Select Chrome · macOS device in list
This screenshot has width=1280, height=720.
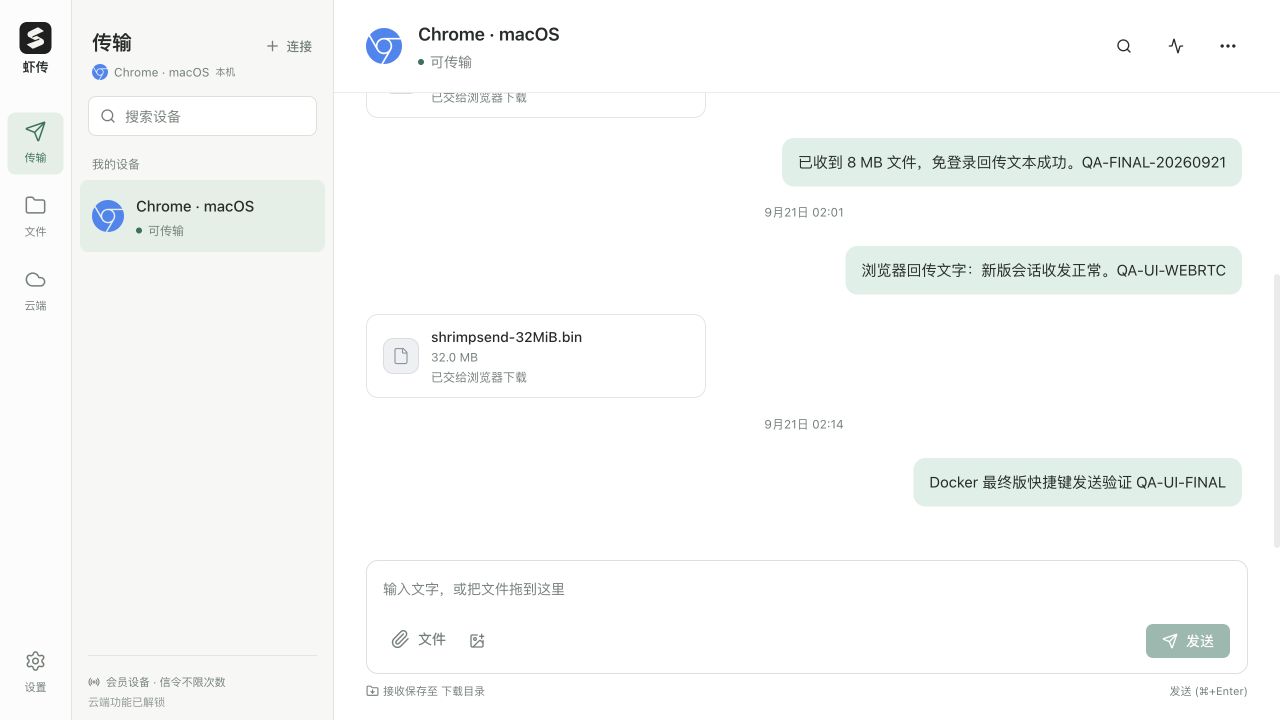point(202,216)
